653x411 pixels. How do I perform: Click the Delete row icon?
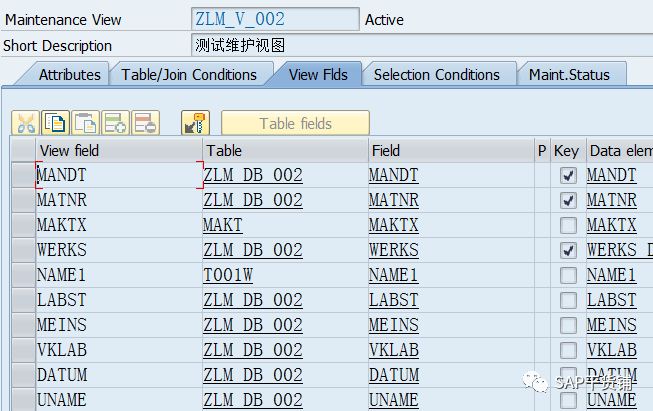[x=145, y=124]
